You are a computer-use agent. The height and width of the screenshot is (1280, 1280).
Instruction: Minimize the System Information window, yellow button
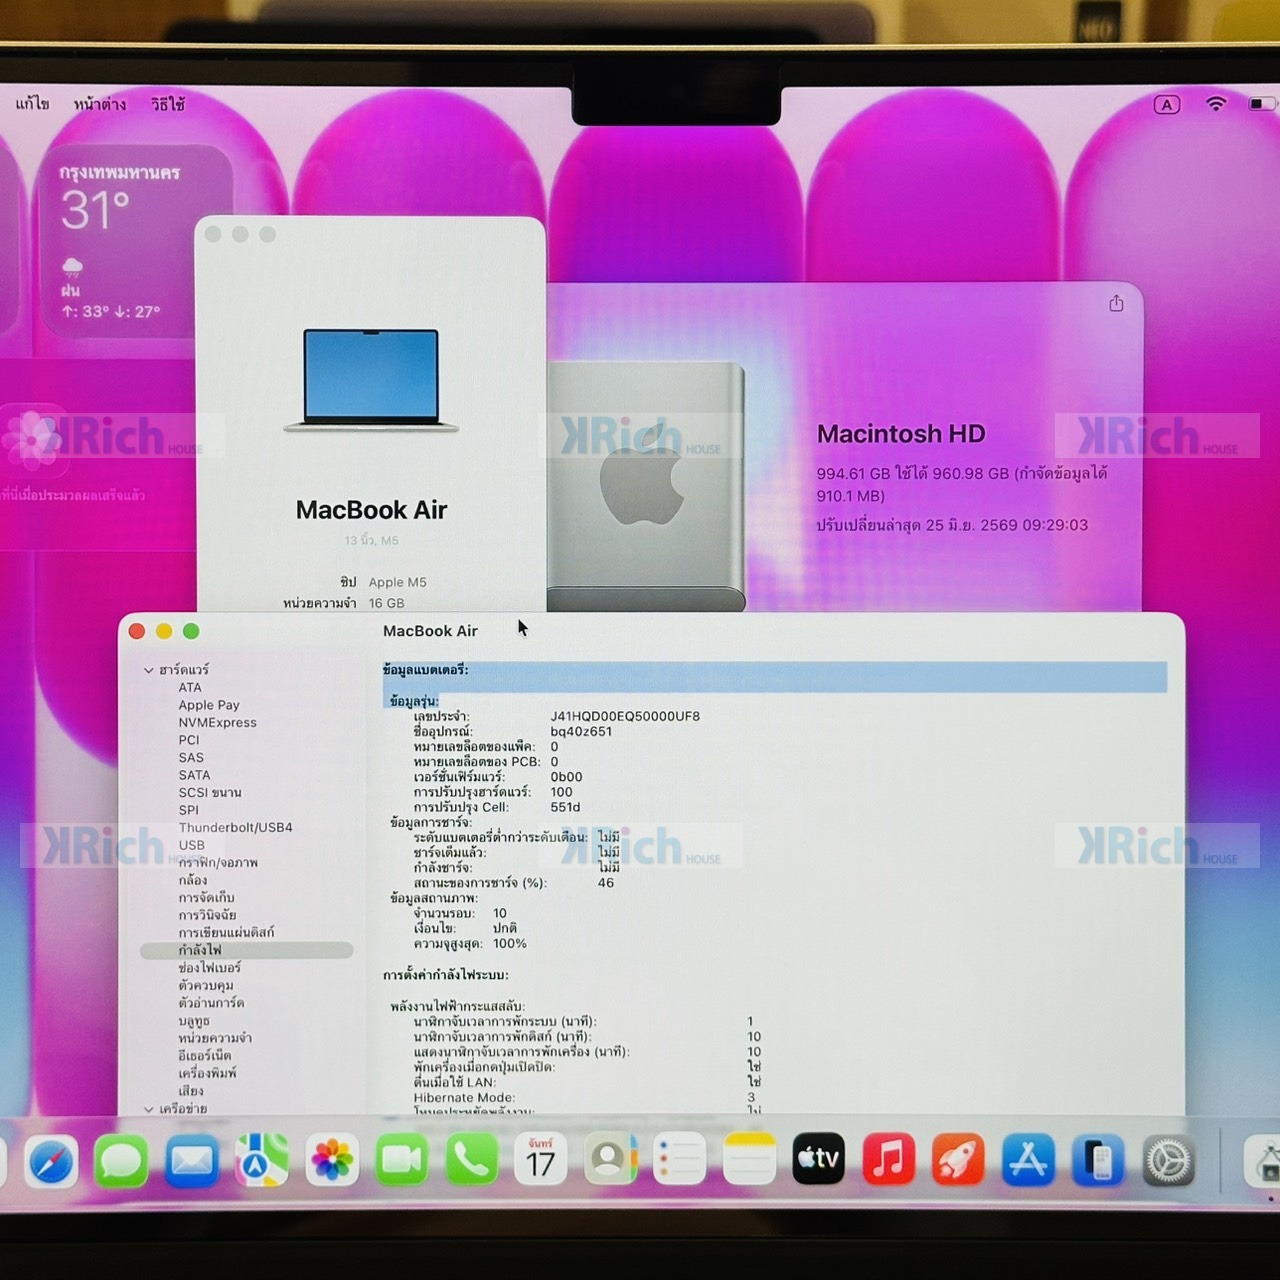(164, 631)
